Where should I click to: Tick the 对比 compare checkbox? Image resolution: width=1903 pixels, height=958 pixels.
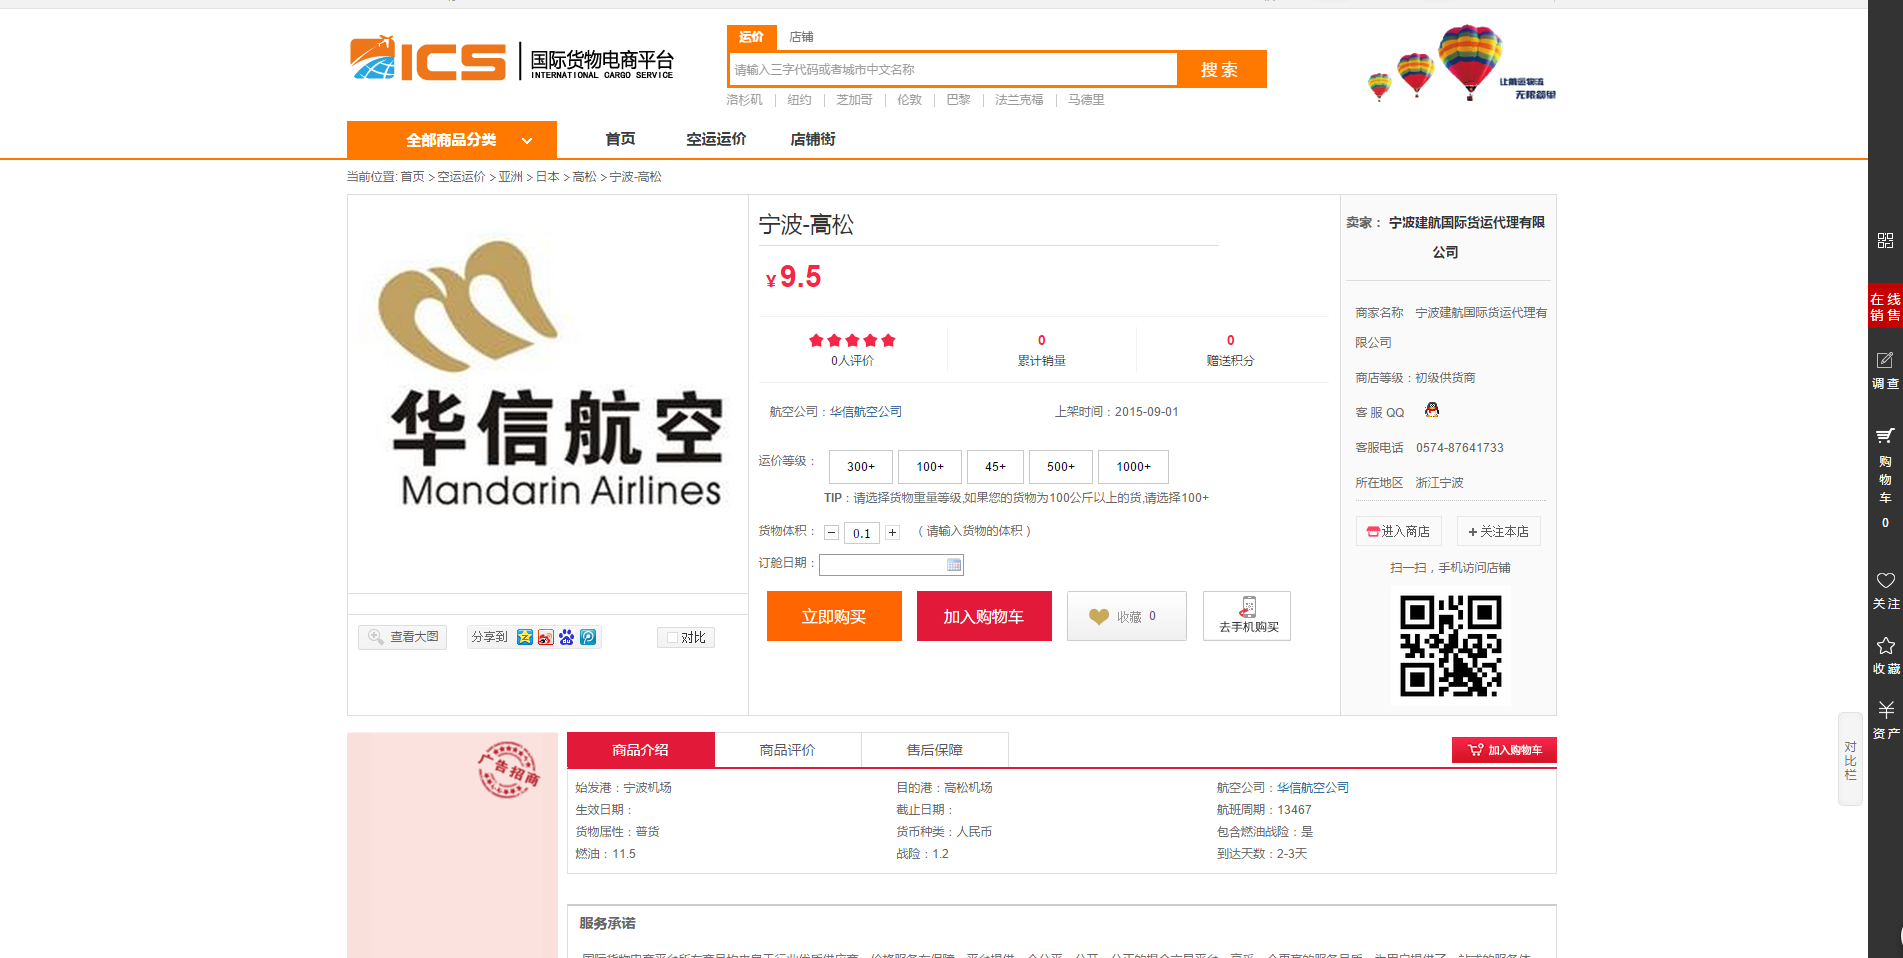(x=673, y=638)
